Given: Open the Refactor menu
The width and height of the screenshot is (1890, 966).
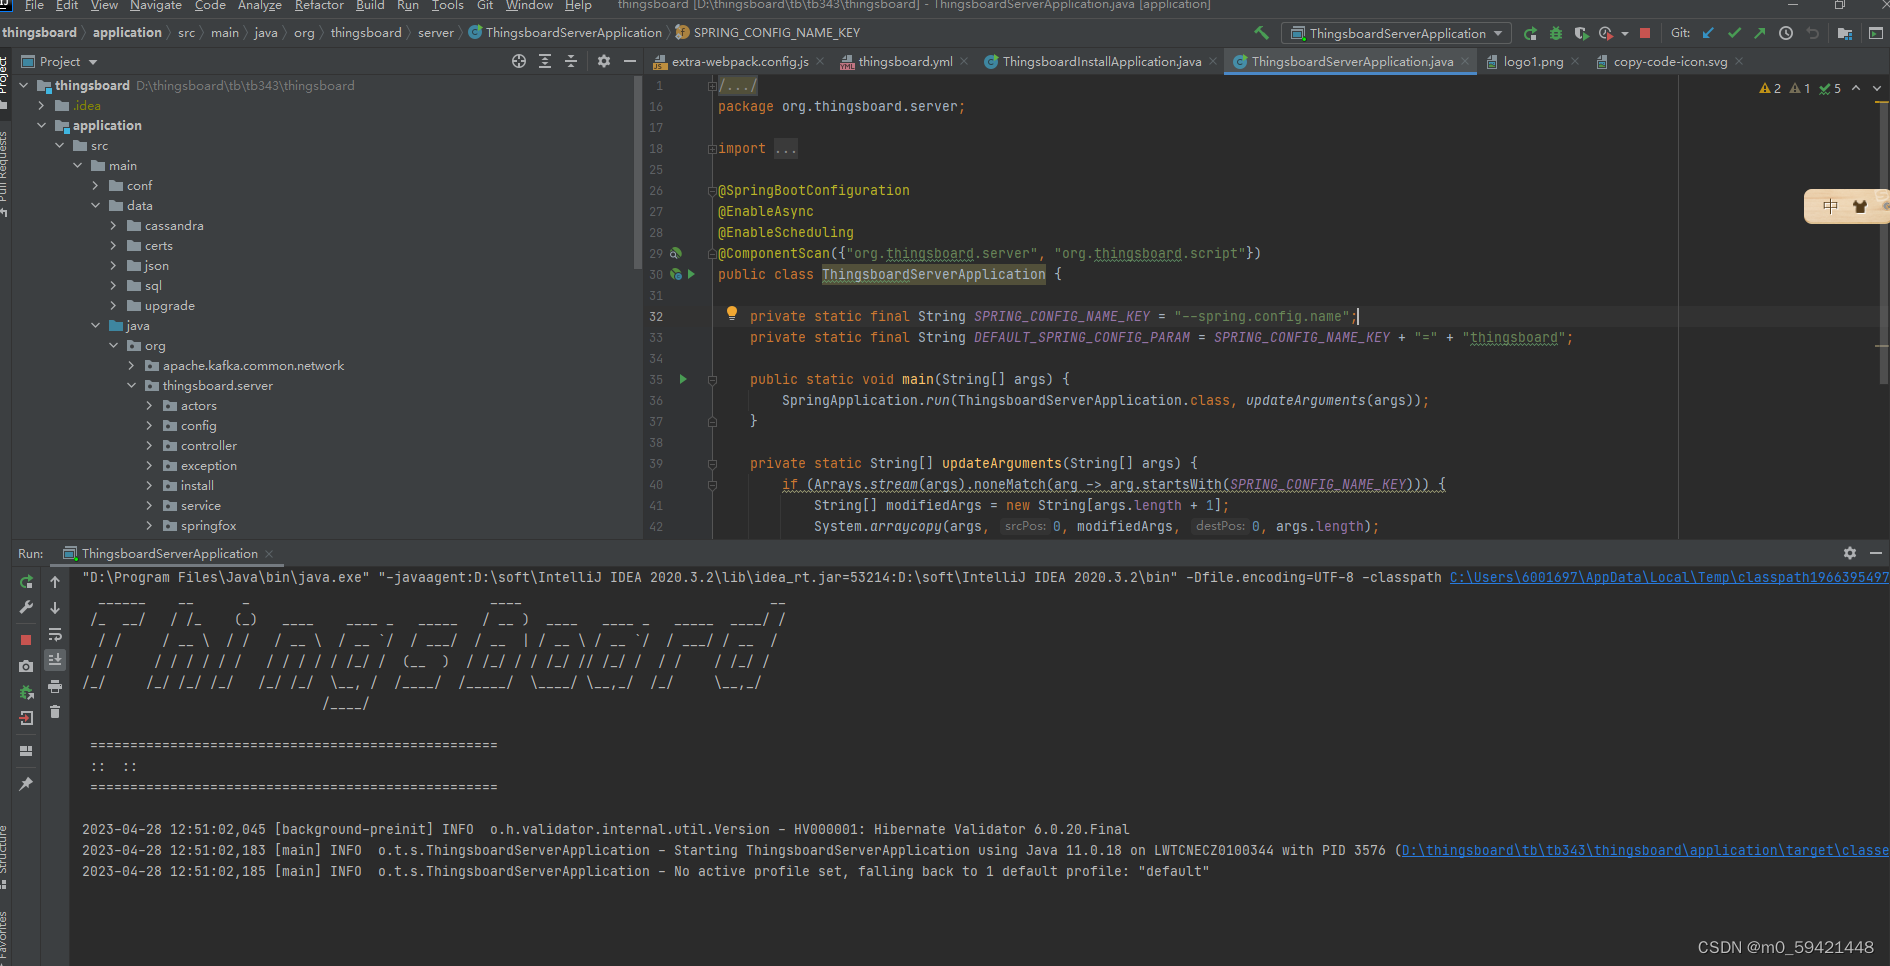Looking at the screenshot, I should pyautogui.click(x=318, y=6).
